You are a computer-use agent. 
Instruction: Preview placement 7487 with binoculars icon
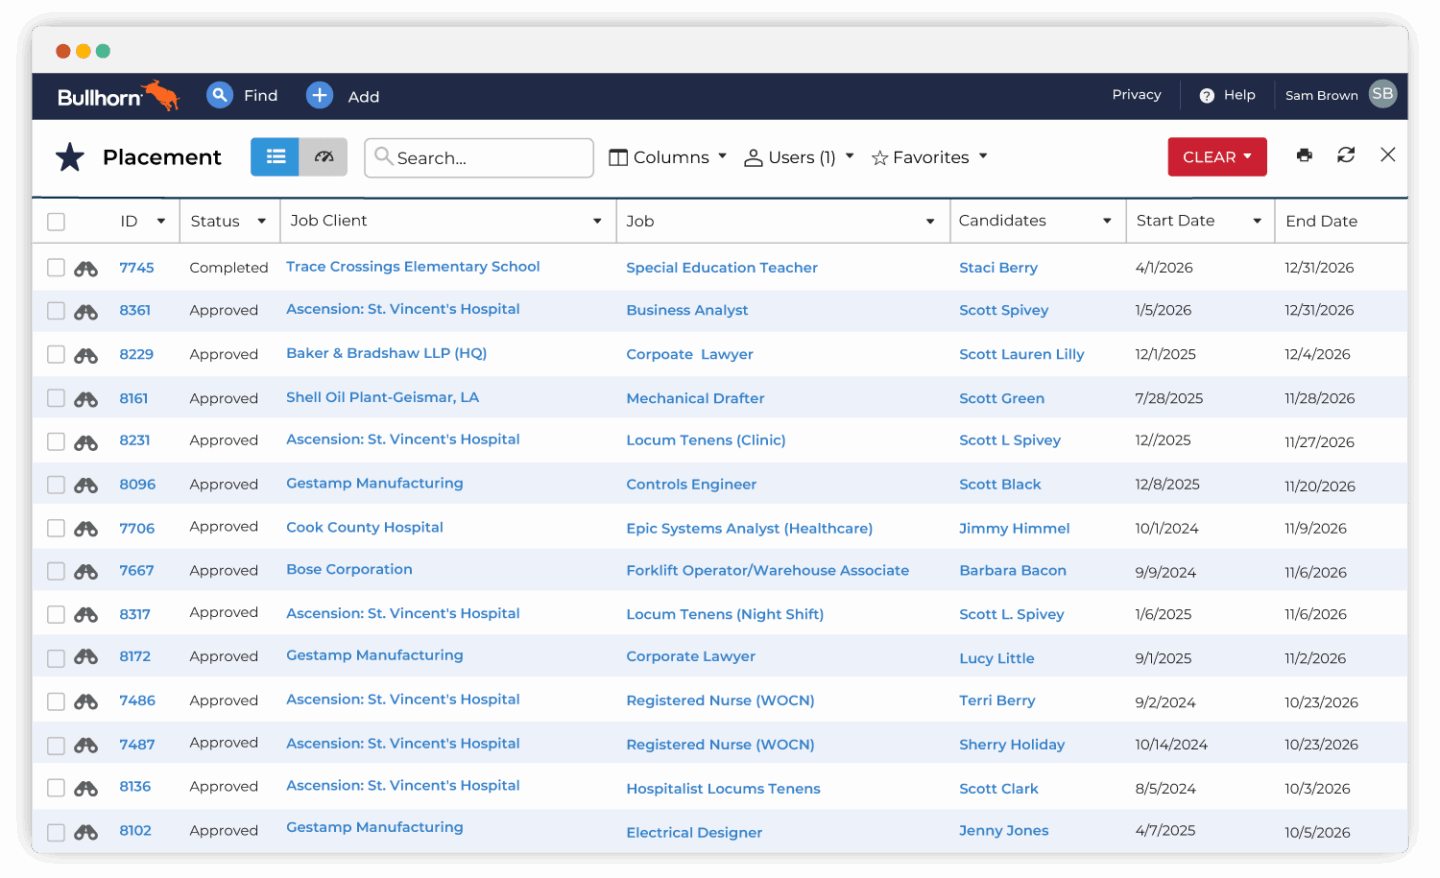(x=86, y=746)
